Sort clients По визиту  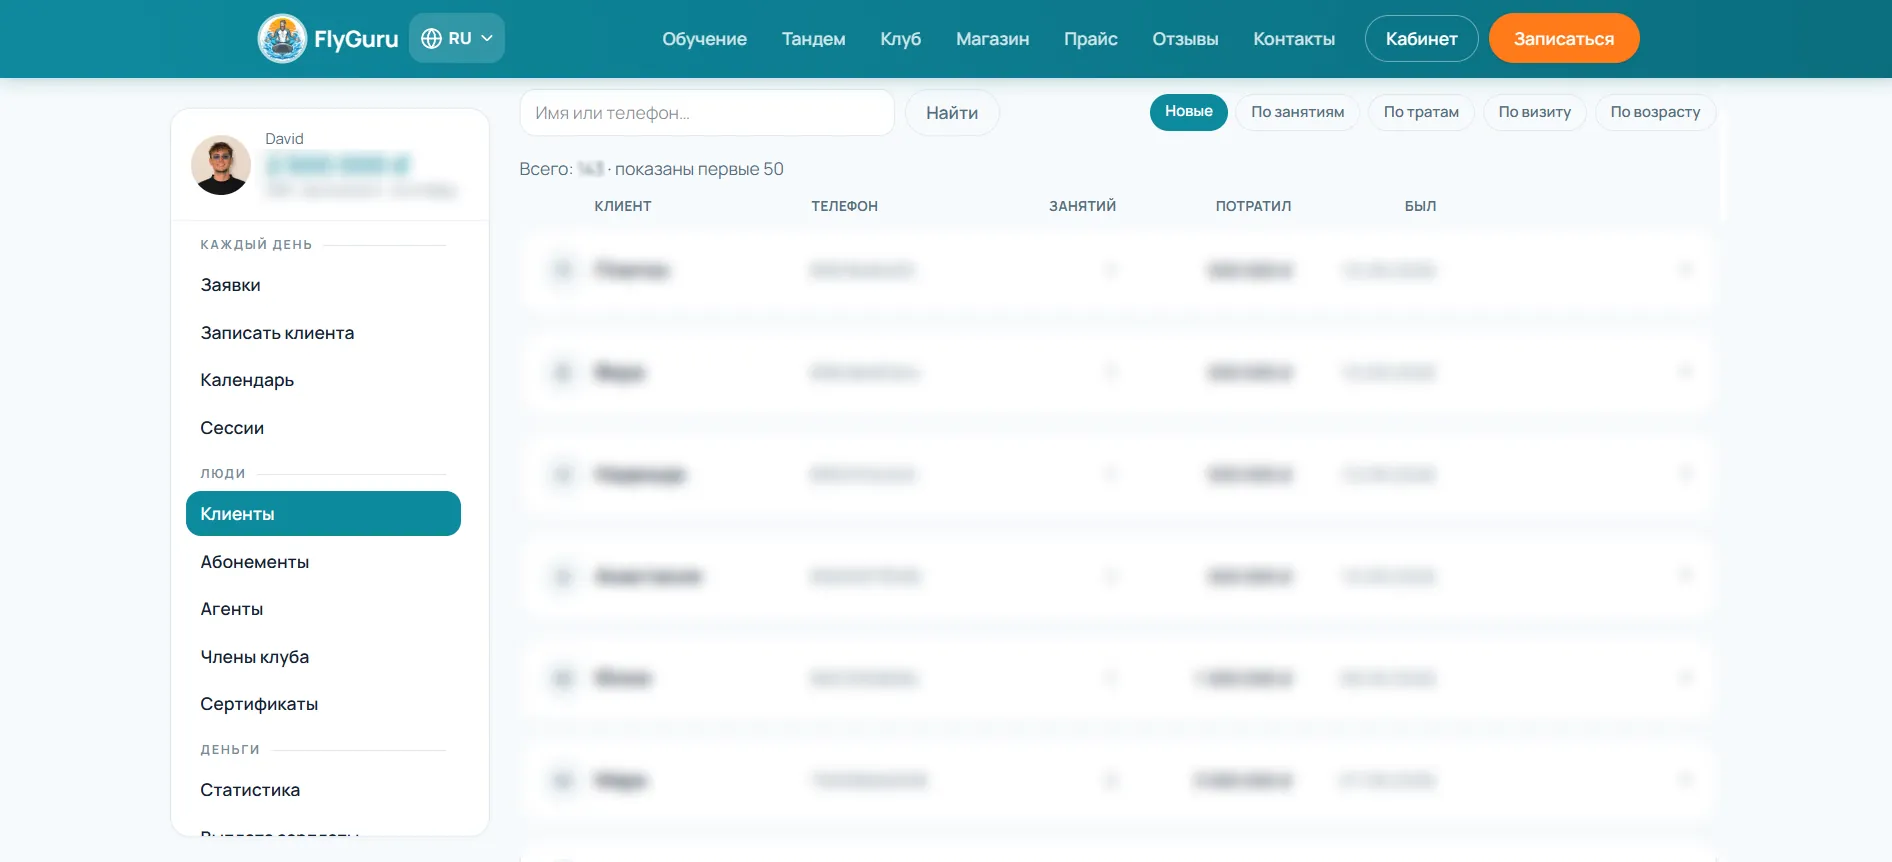(x=1534, y=112)
